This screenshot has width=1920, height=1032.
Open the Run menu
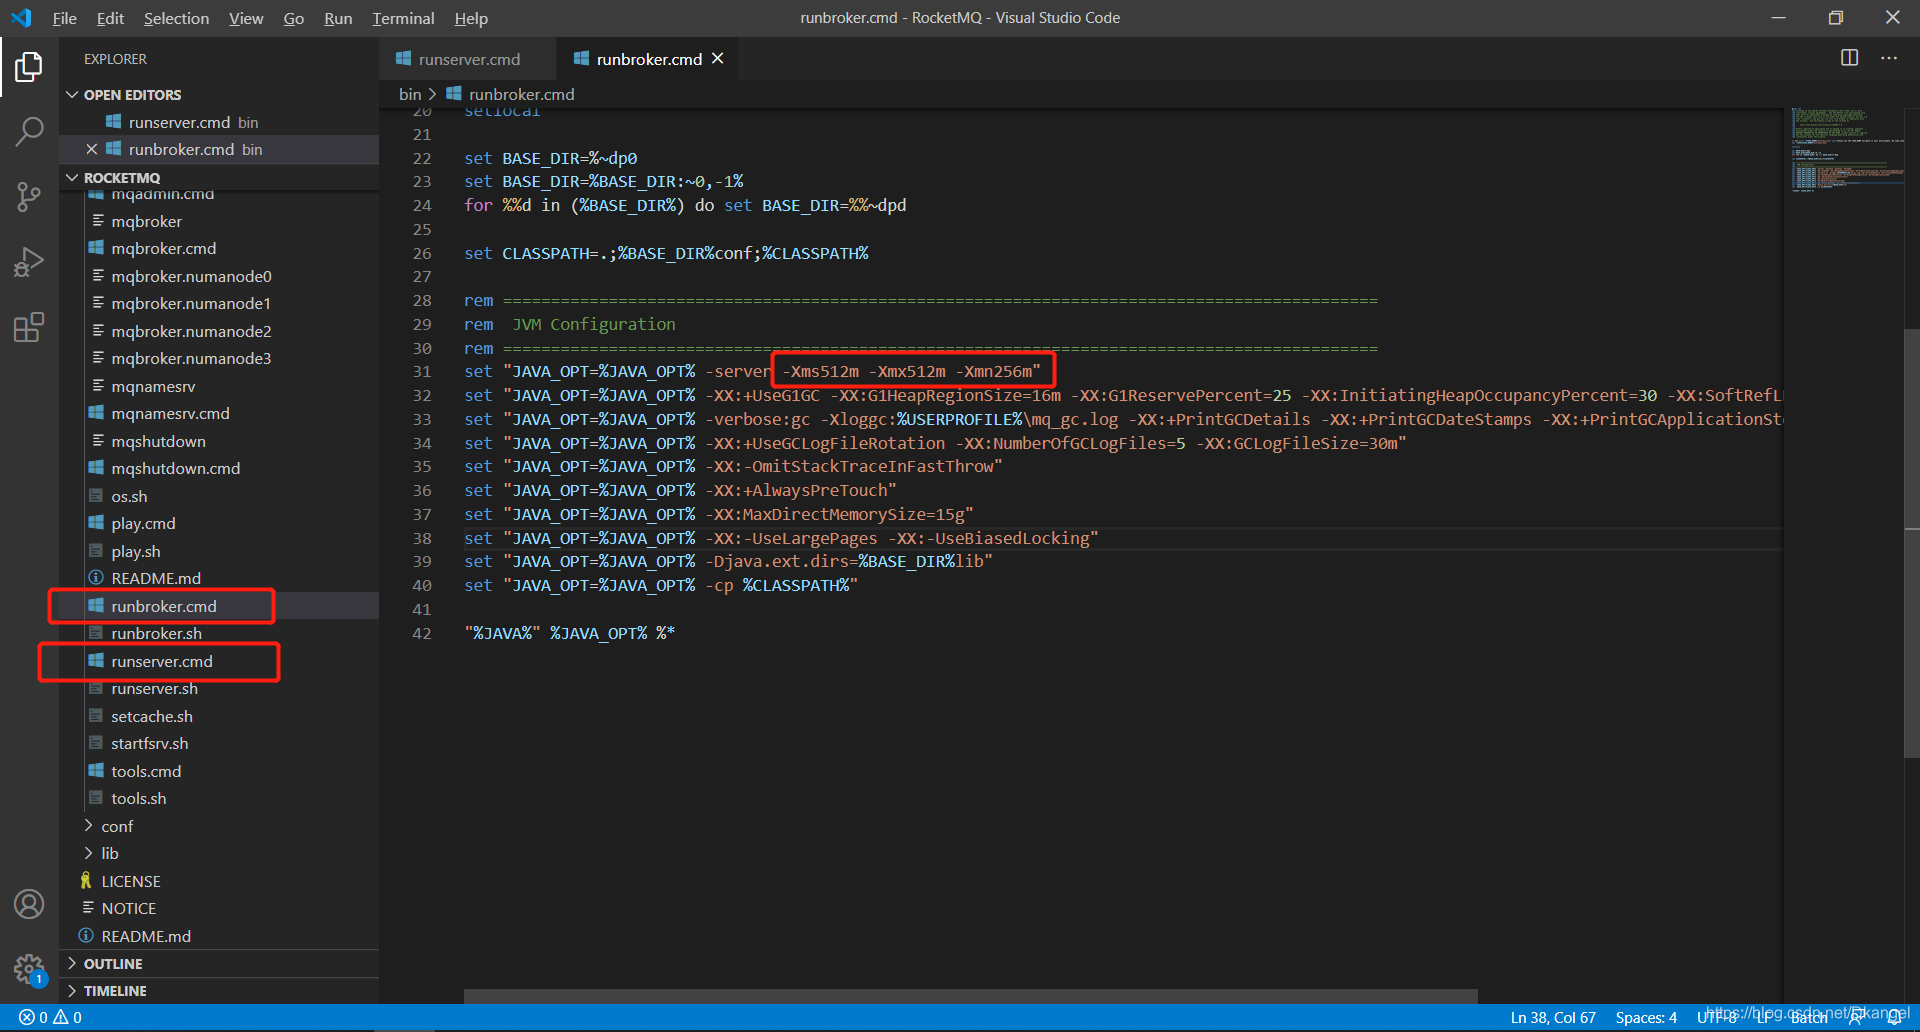pyautogui.click(x=338, y=18)
